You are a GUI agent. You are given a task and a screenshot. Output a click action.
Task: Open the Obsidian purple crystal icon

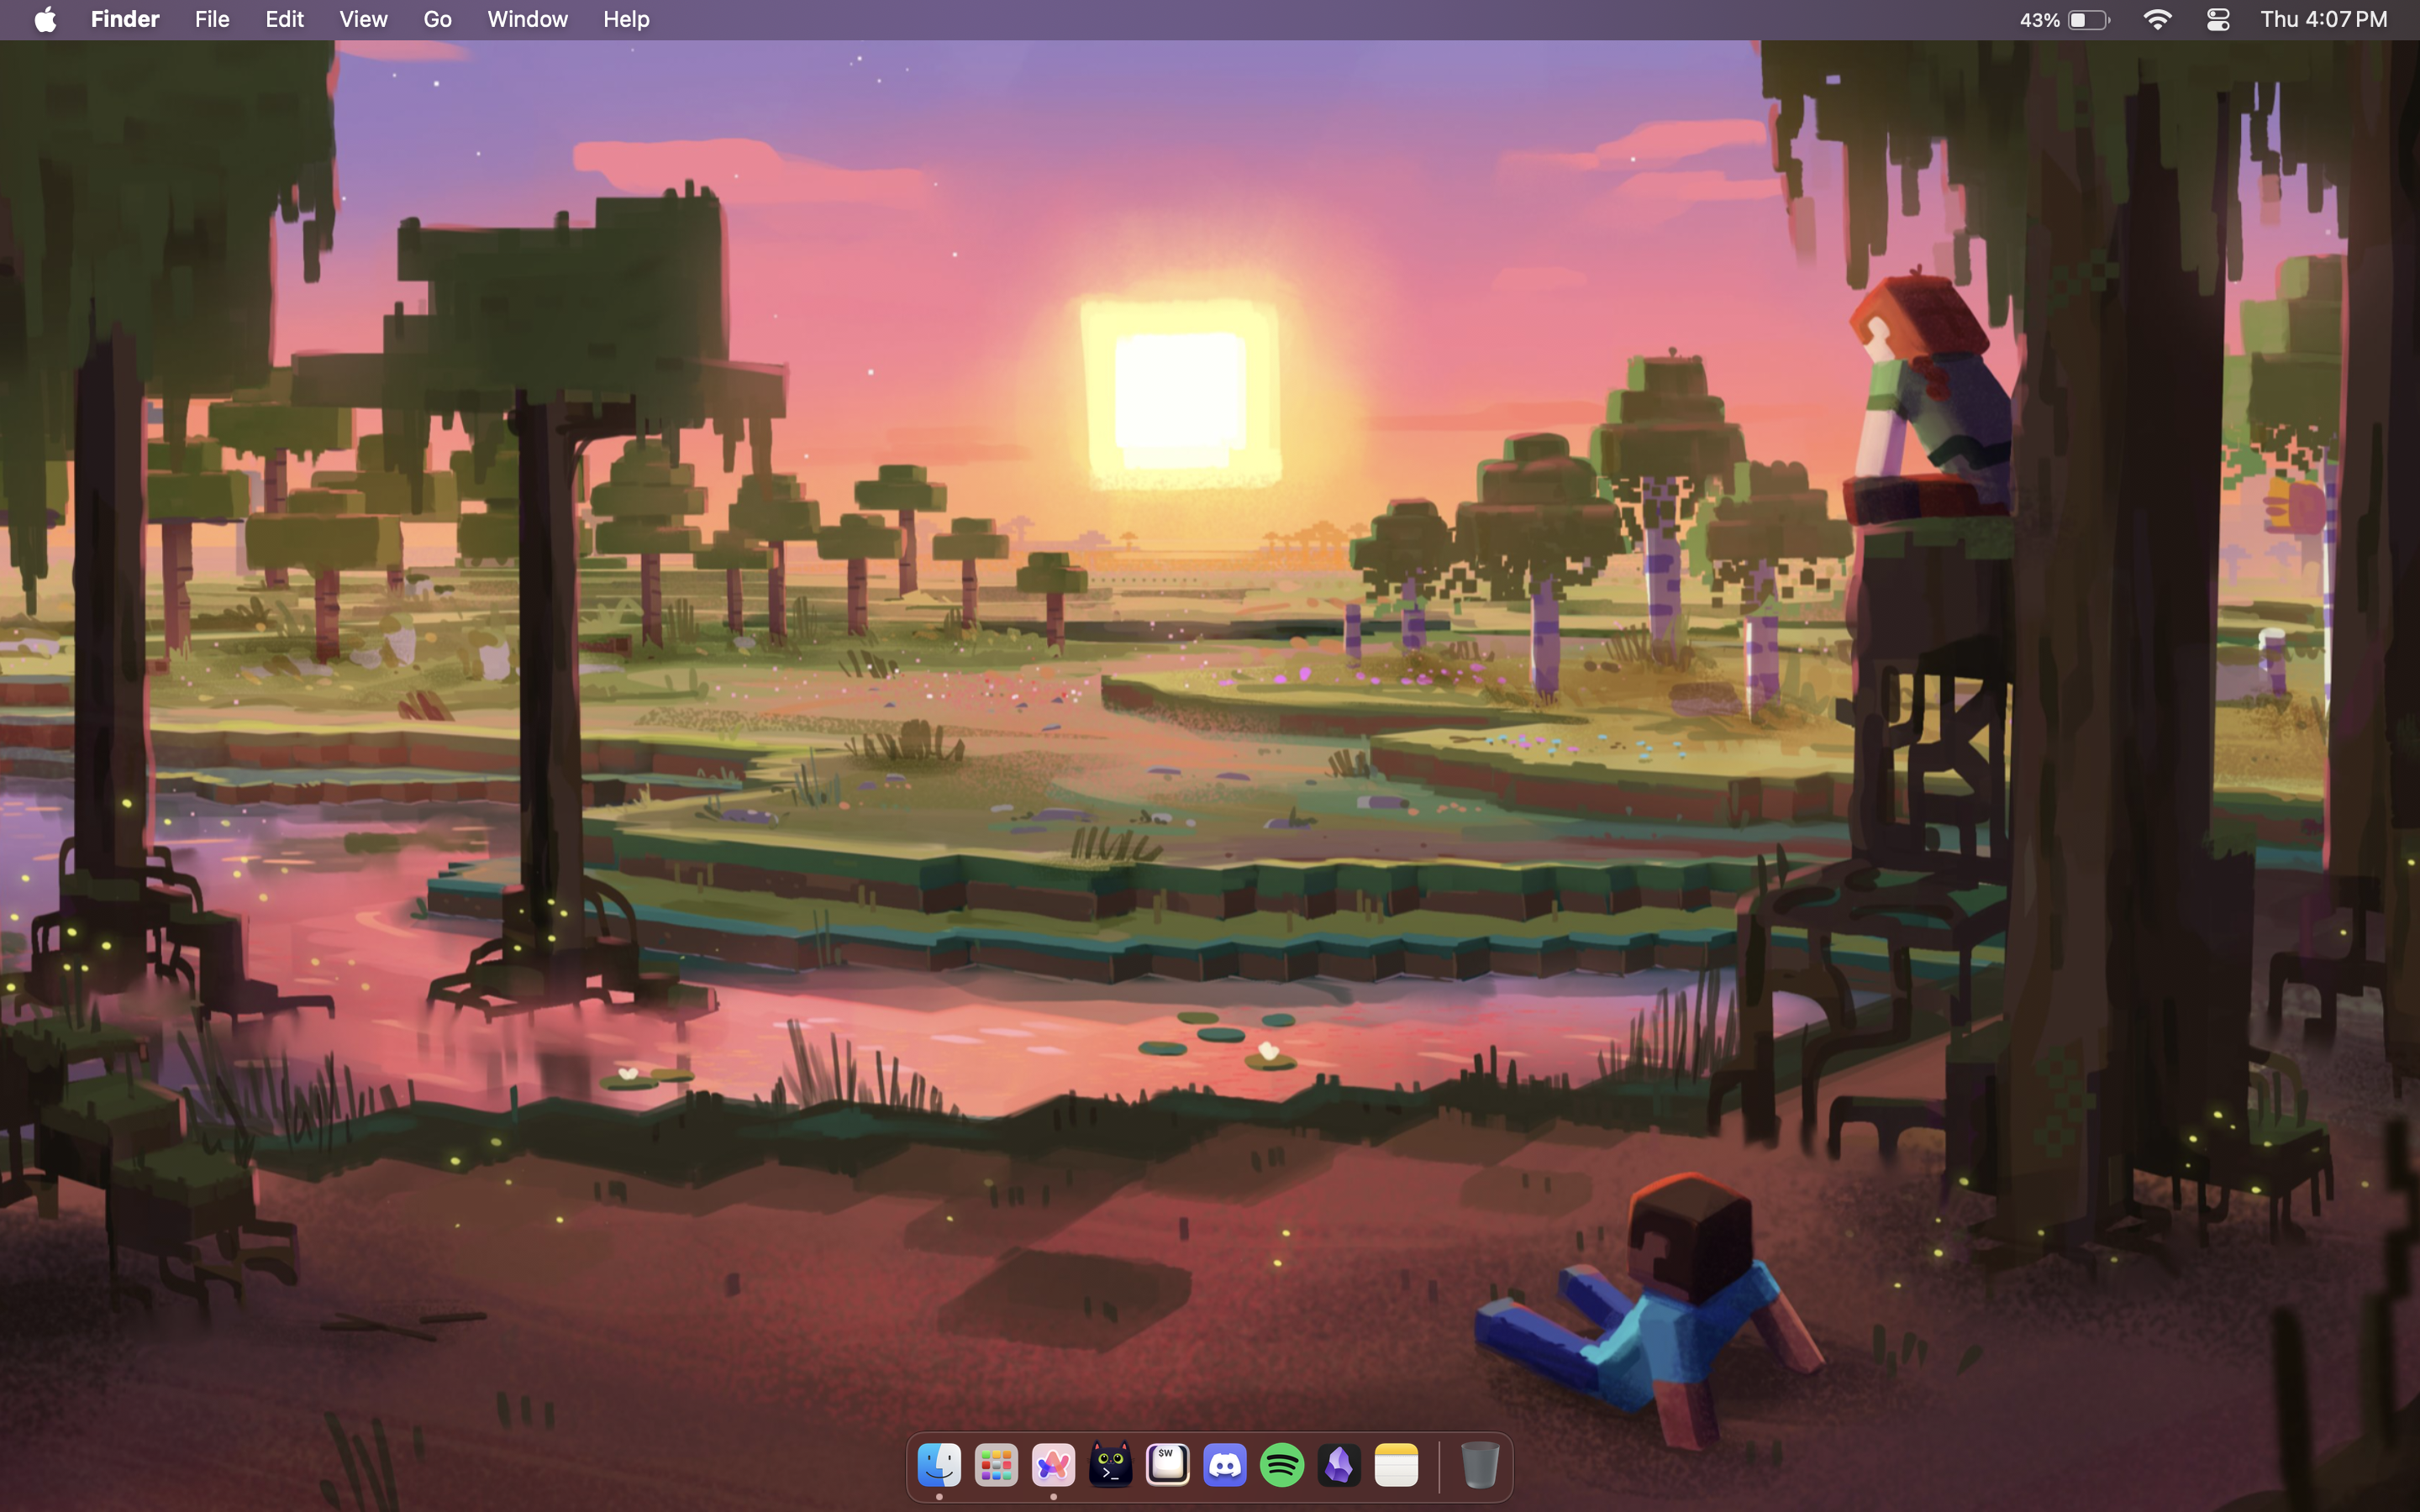pyautogui.click(x=1339, y=1466)
